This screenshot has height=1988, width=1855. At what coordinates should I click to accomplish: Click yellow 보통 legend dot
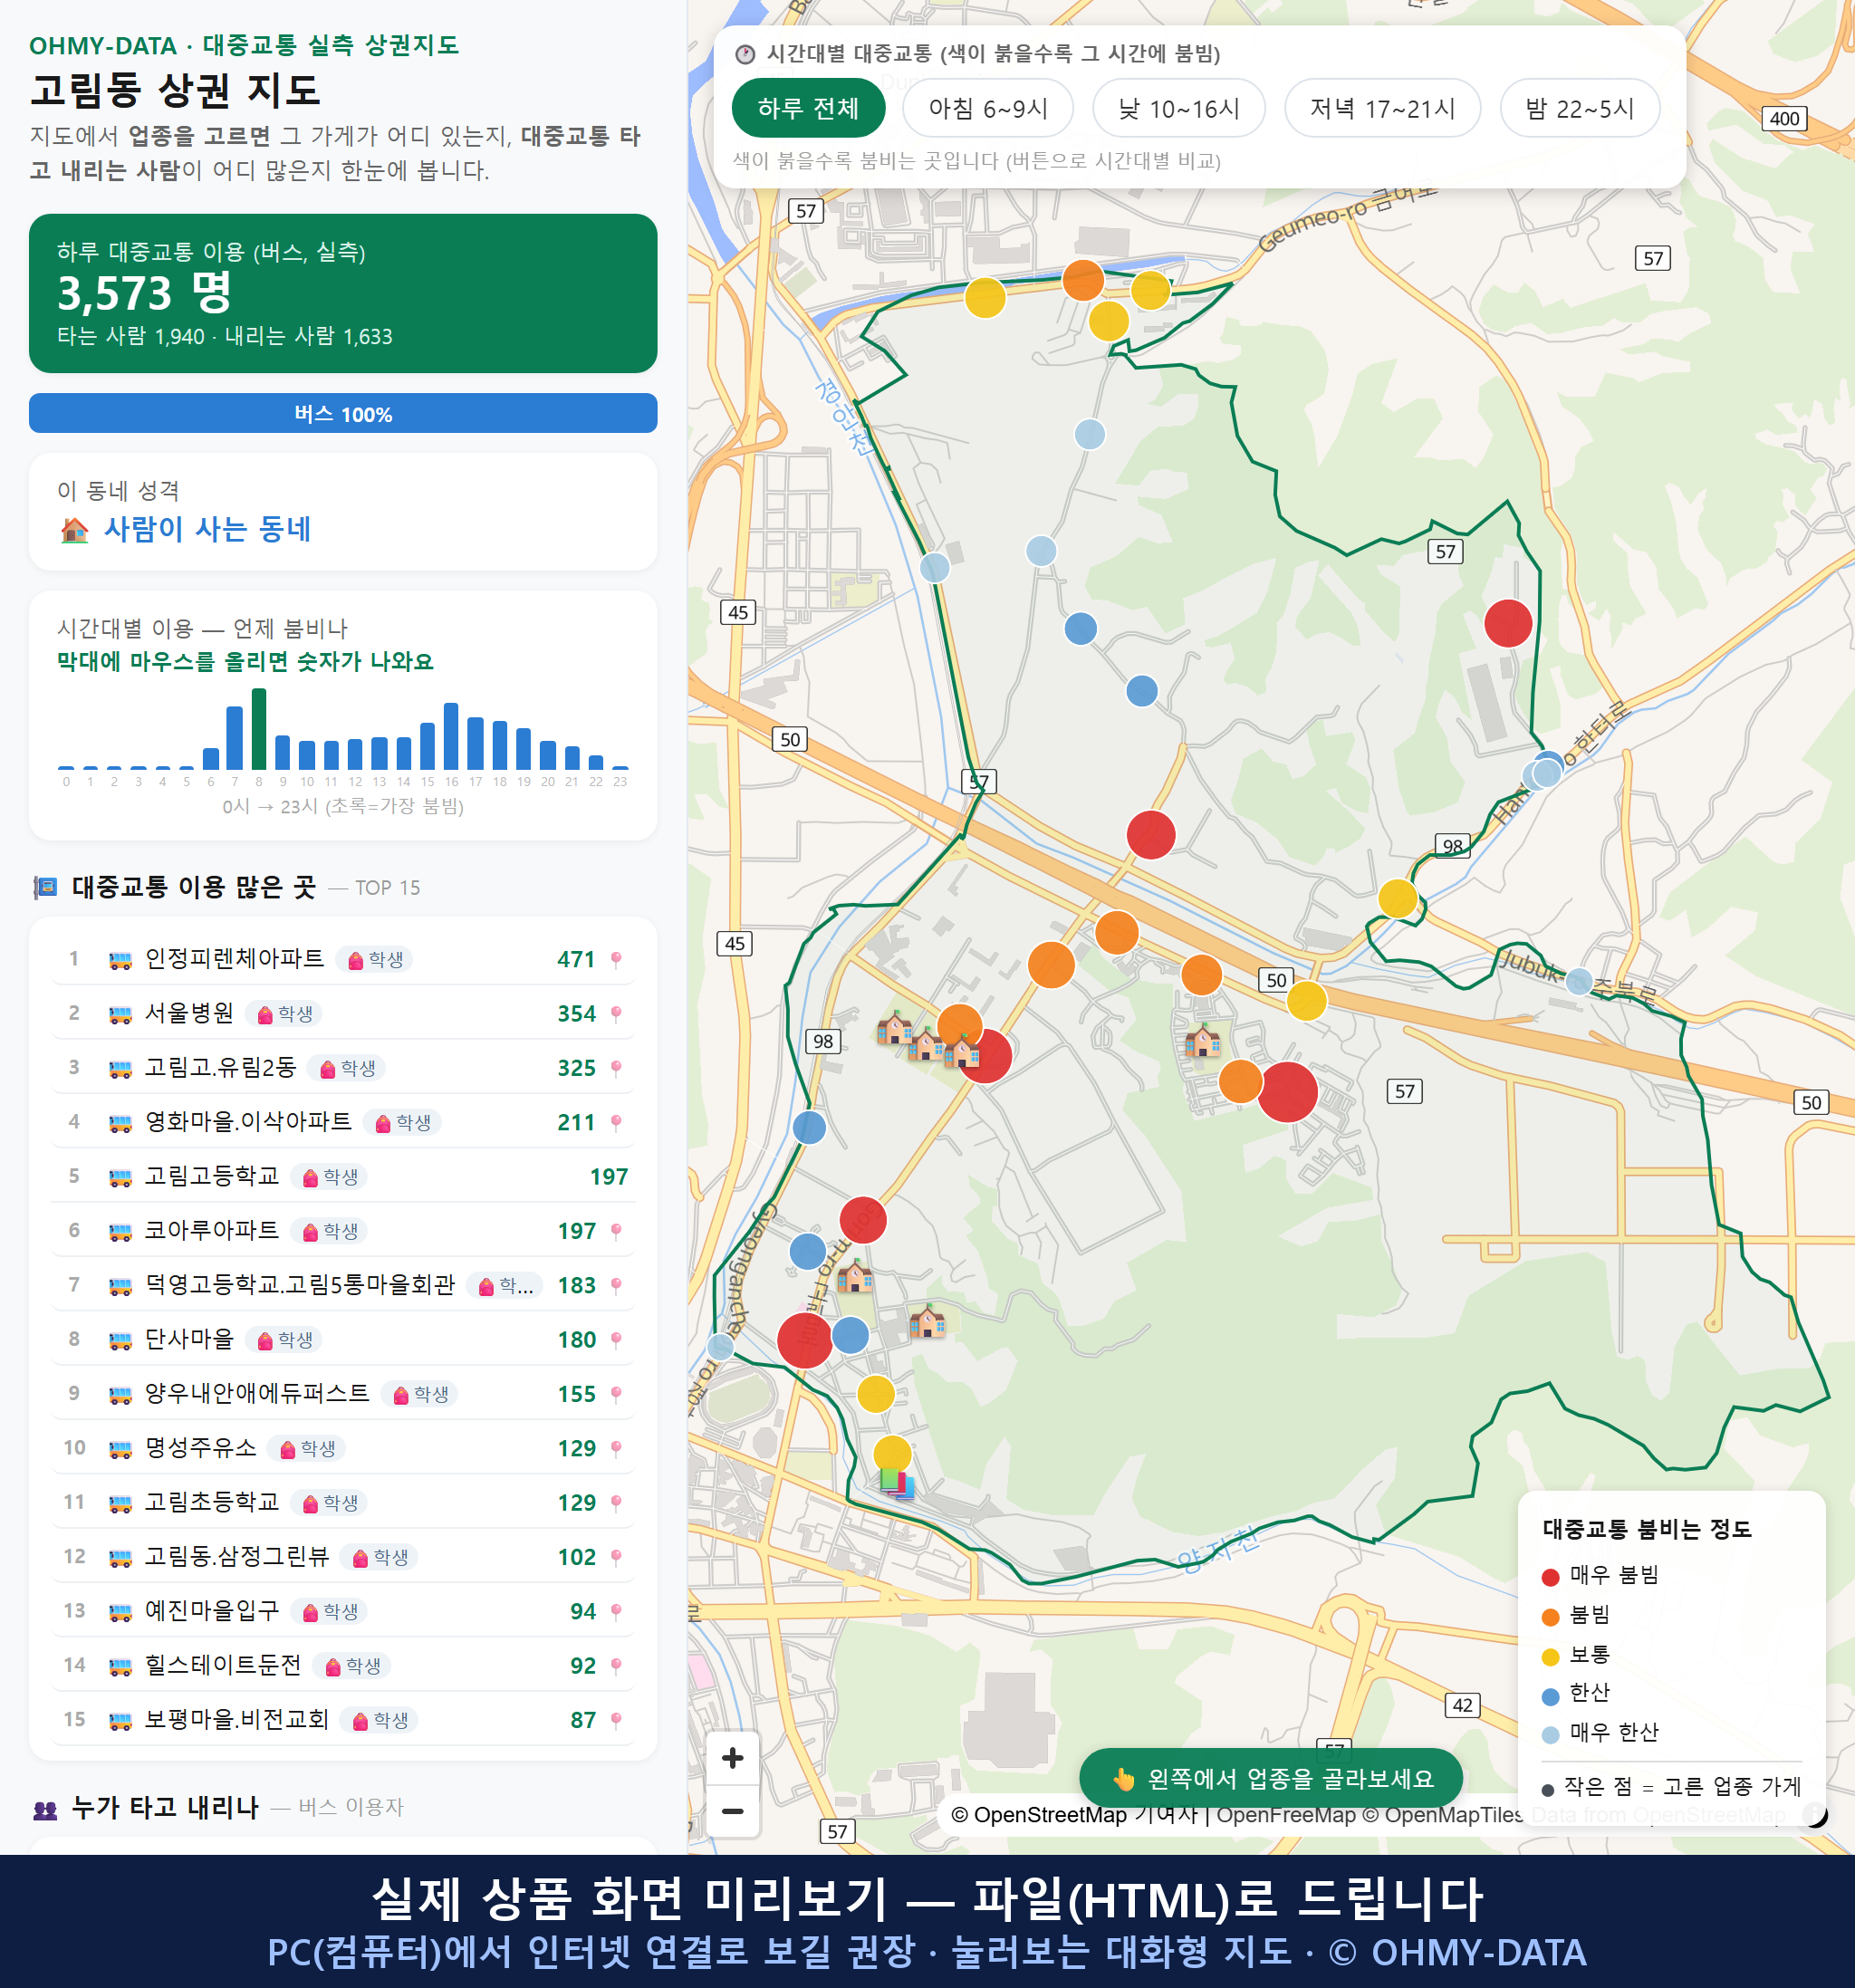[x=1551, y=1657]
